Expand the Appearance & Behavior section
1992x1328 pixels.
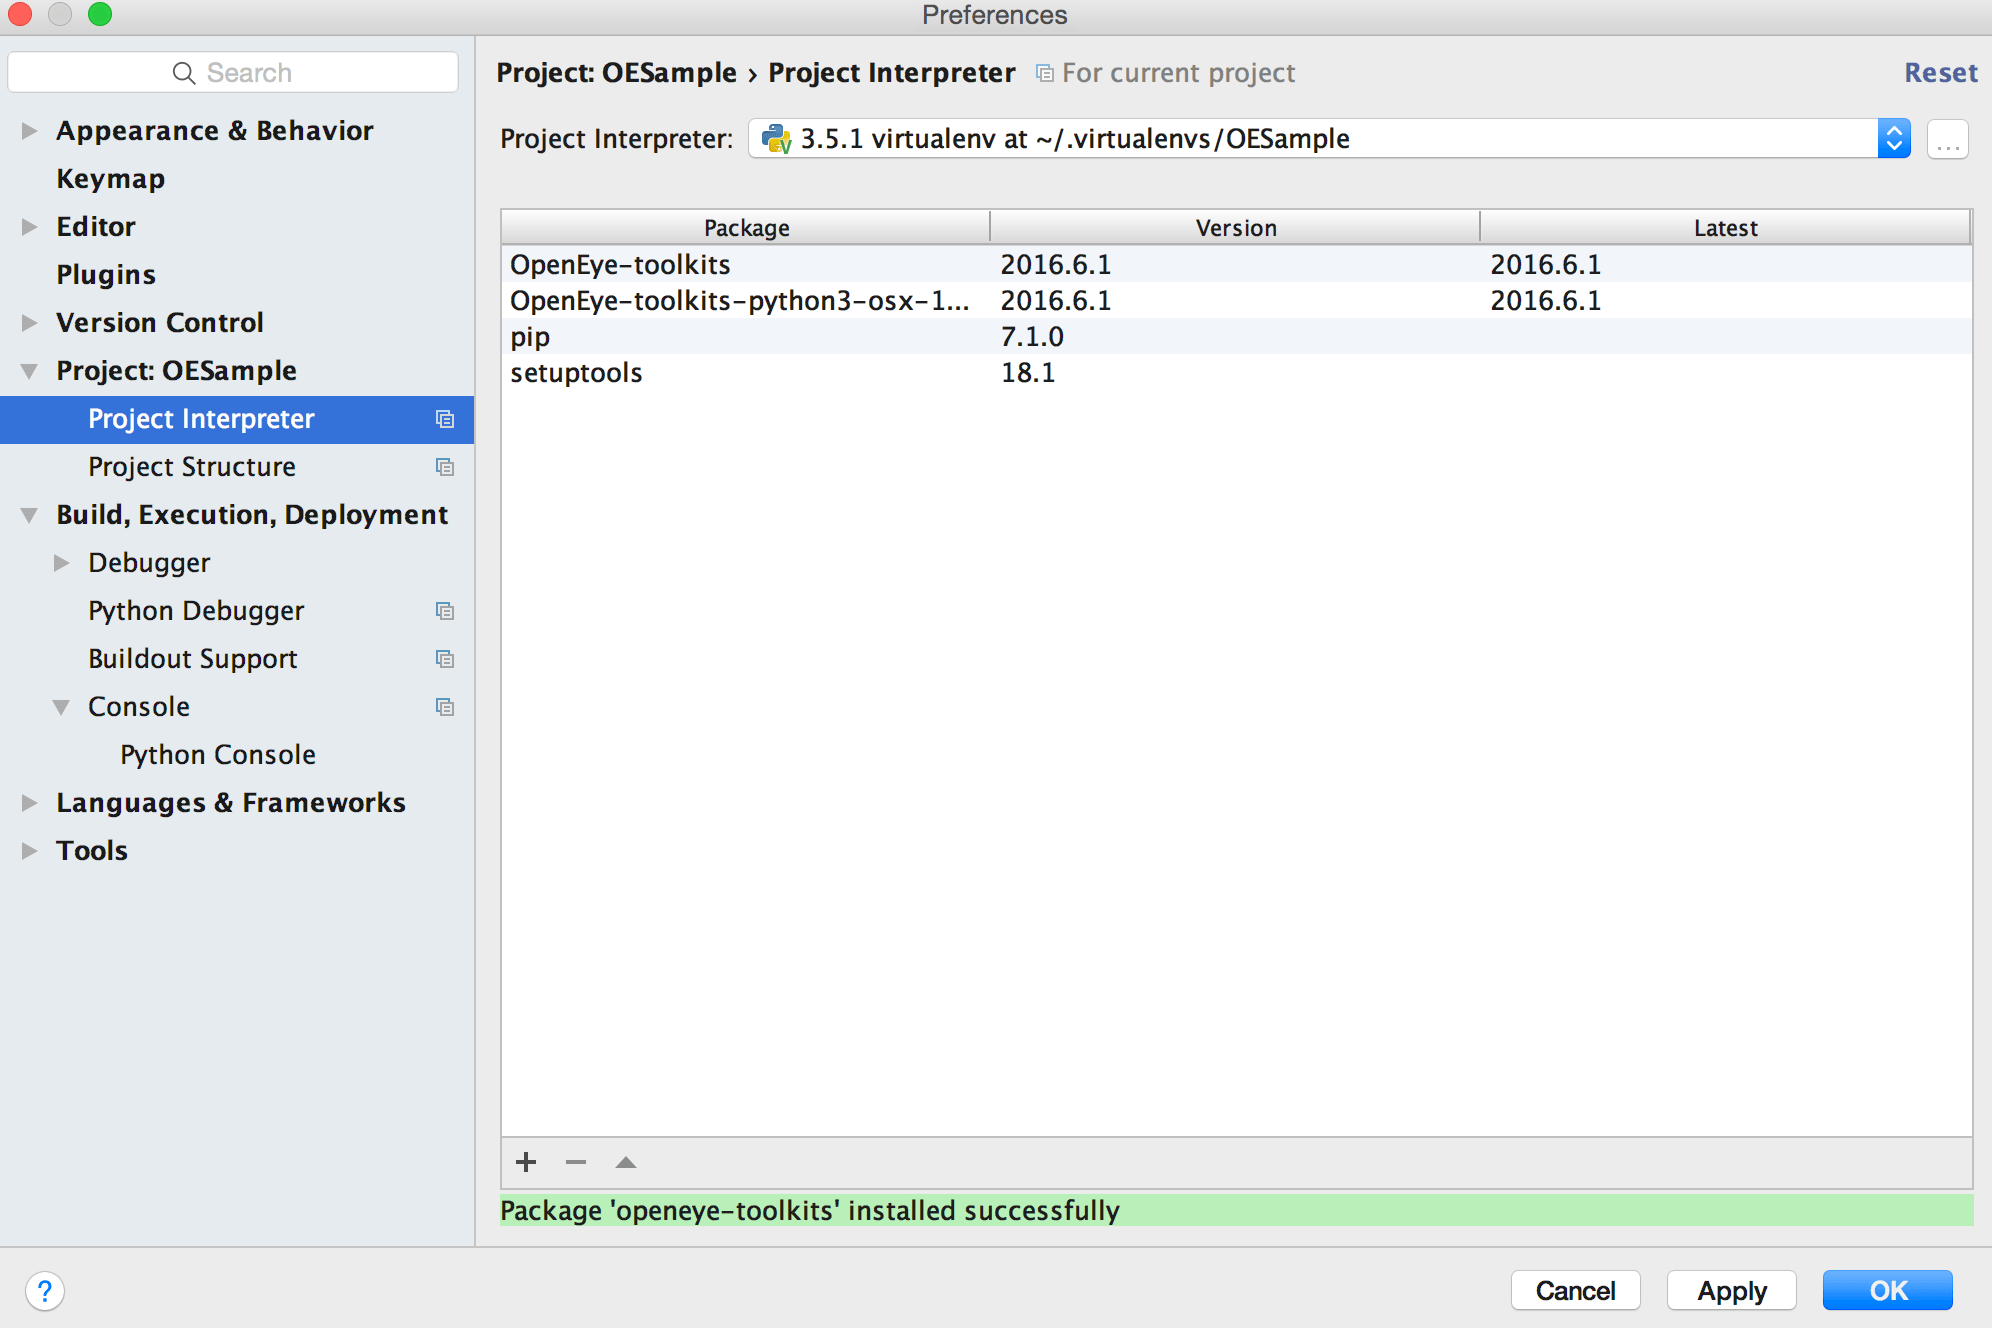[x=27, y=130]
